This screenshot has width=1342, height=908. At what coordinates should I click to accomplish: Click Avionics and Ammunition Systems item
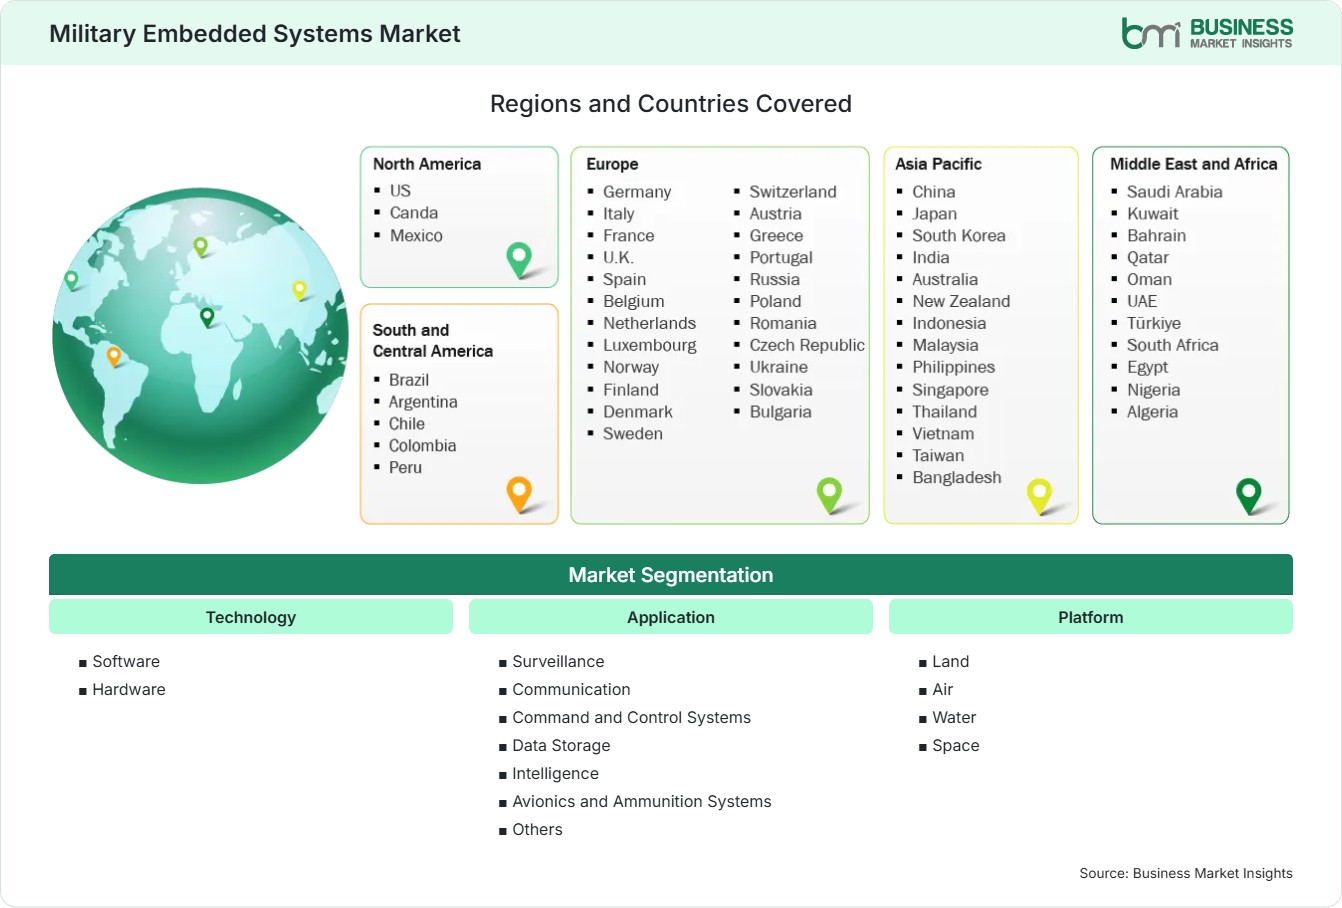coord(642,802)
